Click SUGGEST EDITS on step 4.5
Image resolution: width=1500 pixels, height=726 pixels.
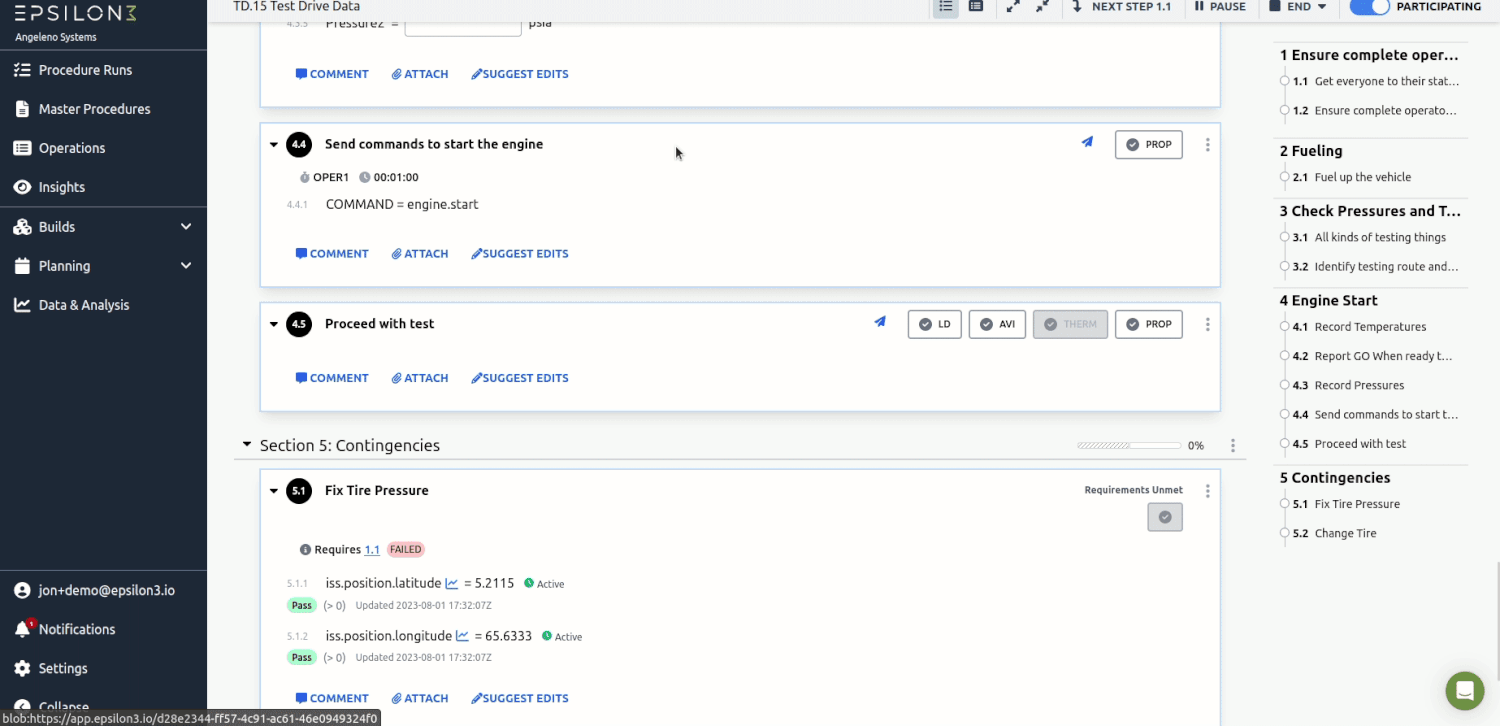(x=519, y=377)
